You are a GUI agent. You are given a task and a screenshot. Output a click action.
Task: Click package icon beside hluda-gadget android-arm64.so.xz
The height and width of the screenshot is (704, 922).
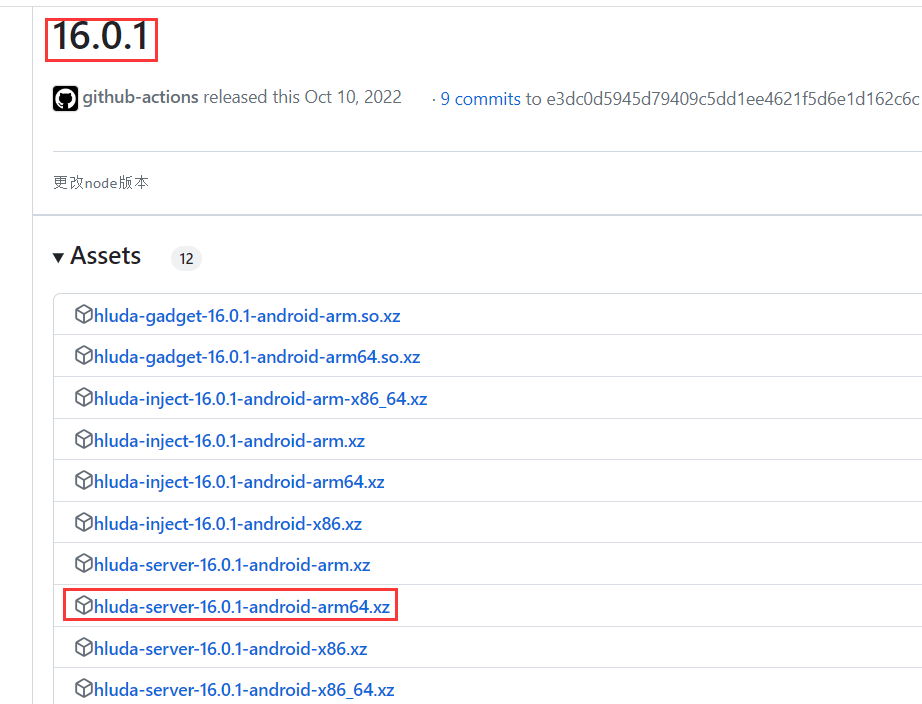coord(83,357)
